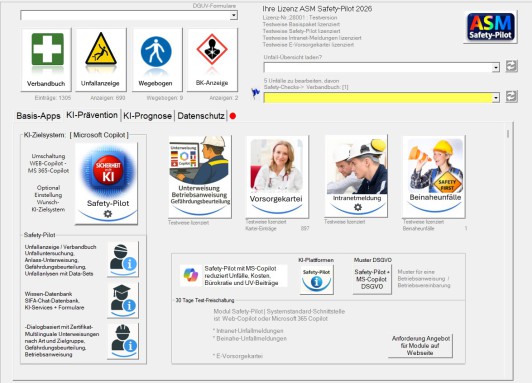Screen dimensions: 532x383
Task: Open the Unterweisung Betriebsanweisung Gefährdungsbeurteilung tile
Action: click(x=200, y=176)
